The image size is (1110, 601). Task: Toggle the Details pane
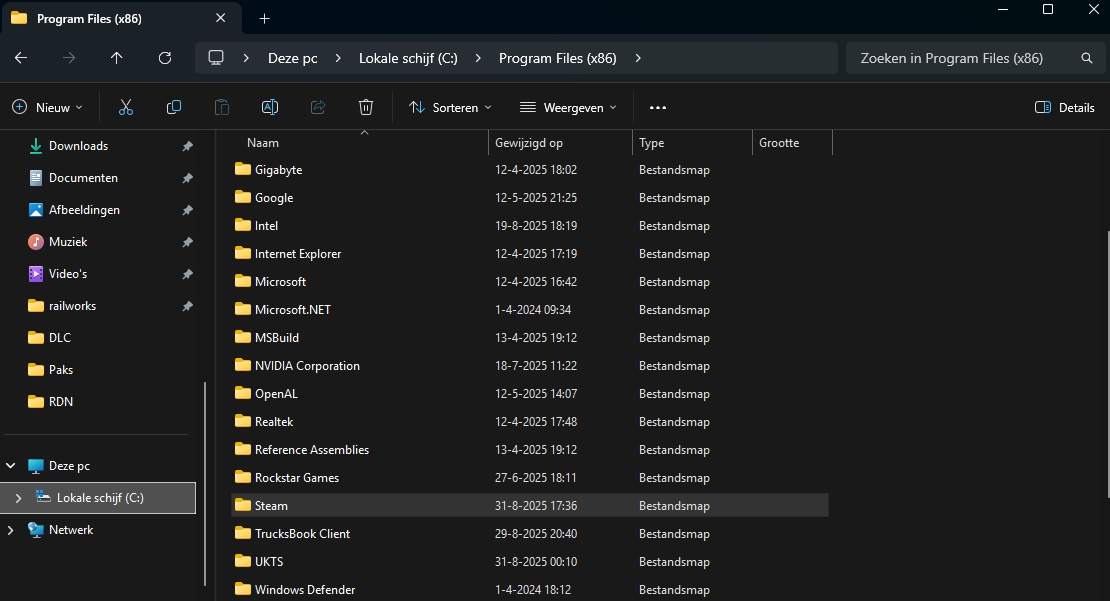[1064, 108]
